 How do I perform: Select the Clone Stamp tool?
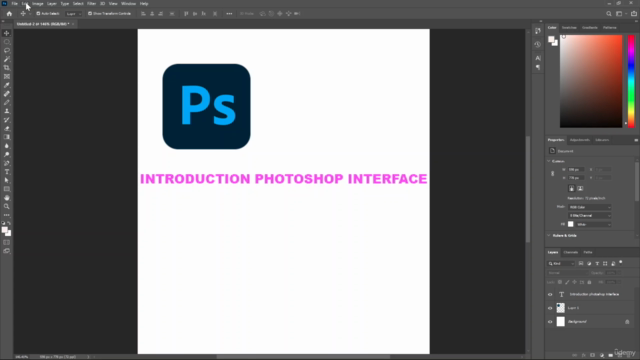pyautogui.click(x=7, y=111)
